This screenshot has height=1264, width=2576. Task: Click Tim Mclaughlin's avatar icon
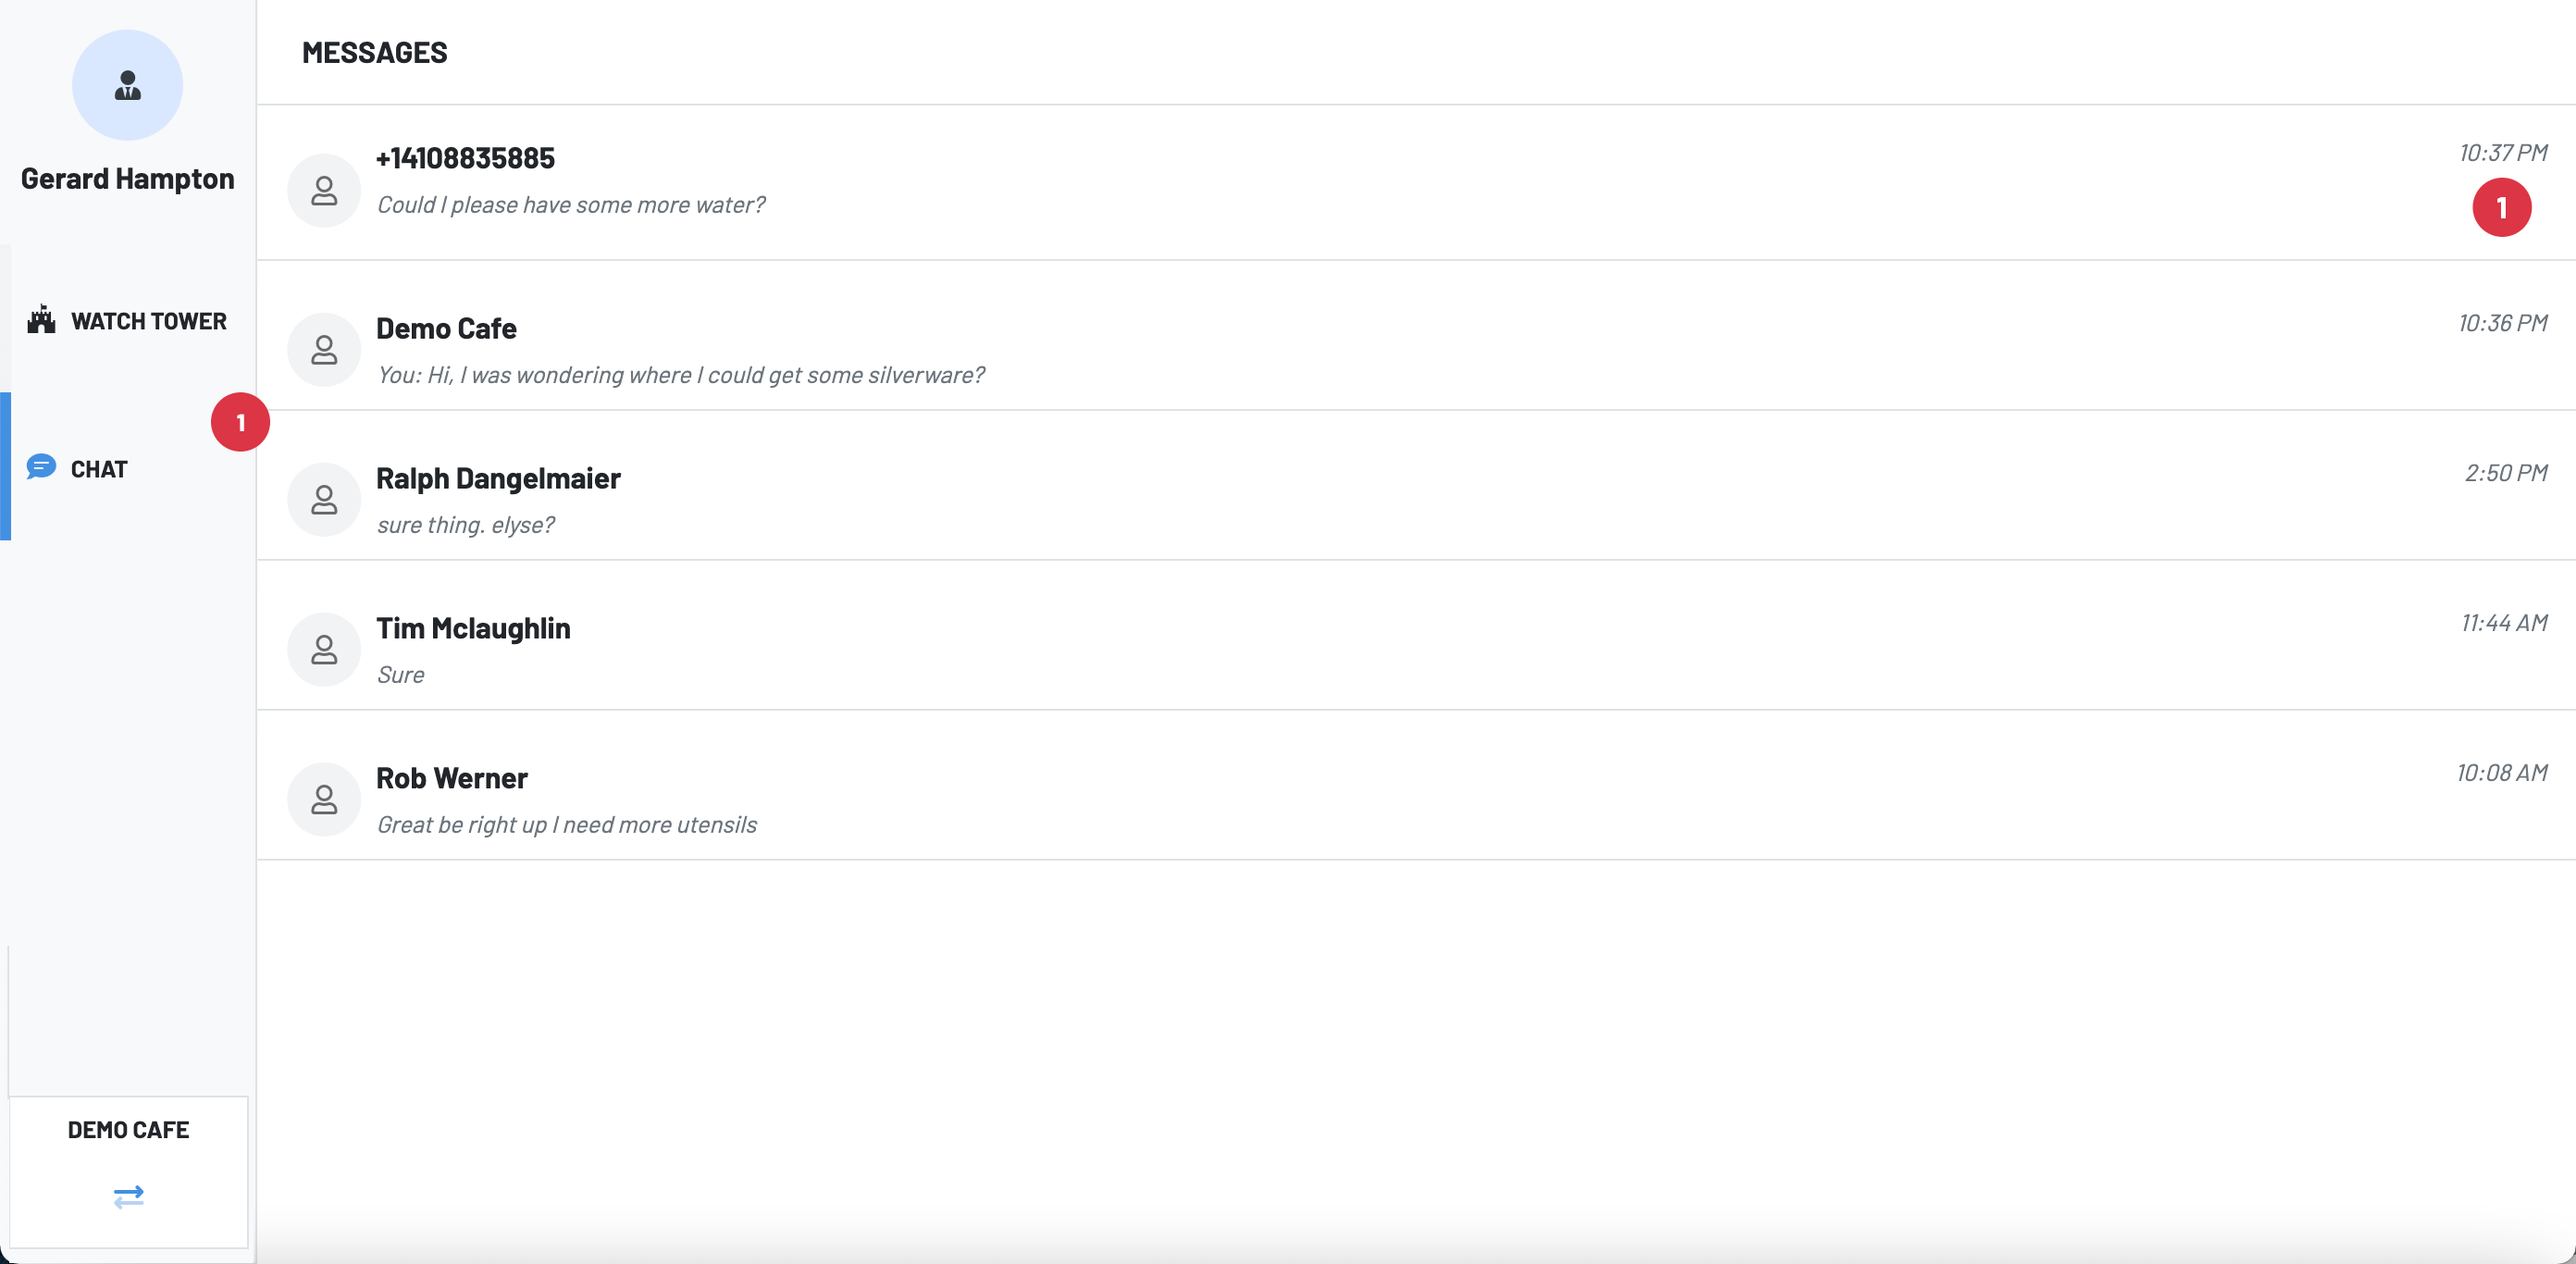324,650
